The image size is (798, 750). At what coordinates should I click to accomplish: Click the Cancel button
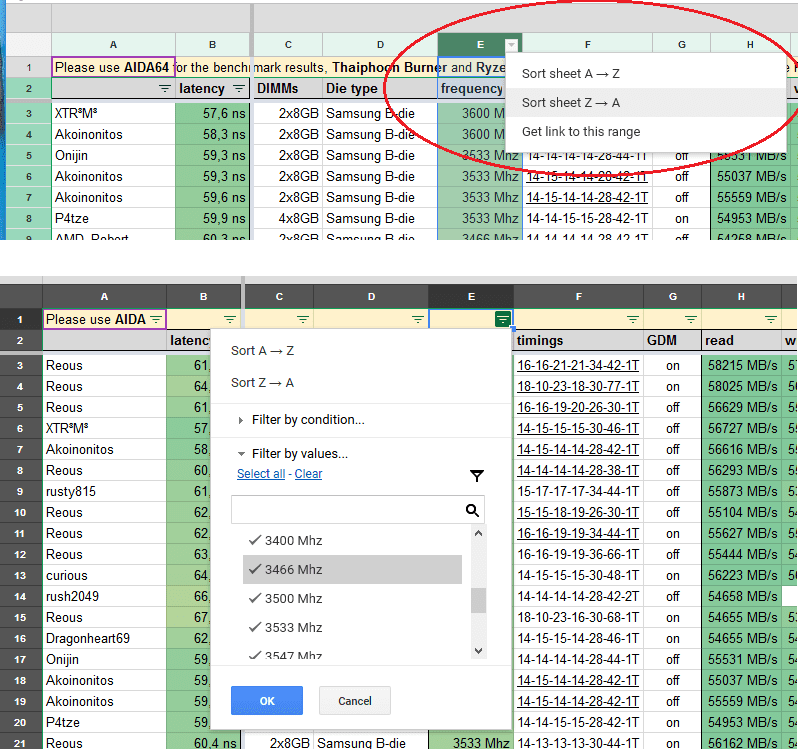pos(355,701)
